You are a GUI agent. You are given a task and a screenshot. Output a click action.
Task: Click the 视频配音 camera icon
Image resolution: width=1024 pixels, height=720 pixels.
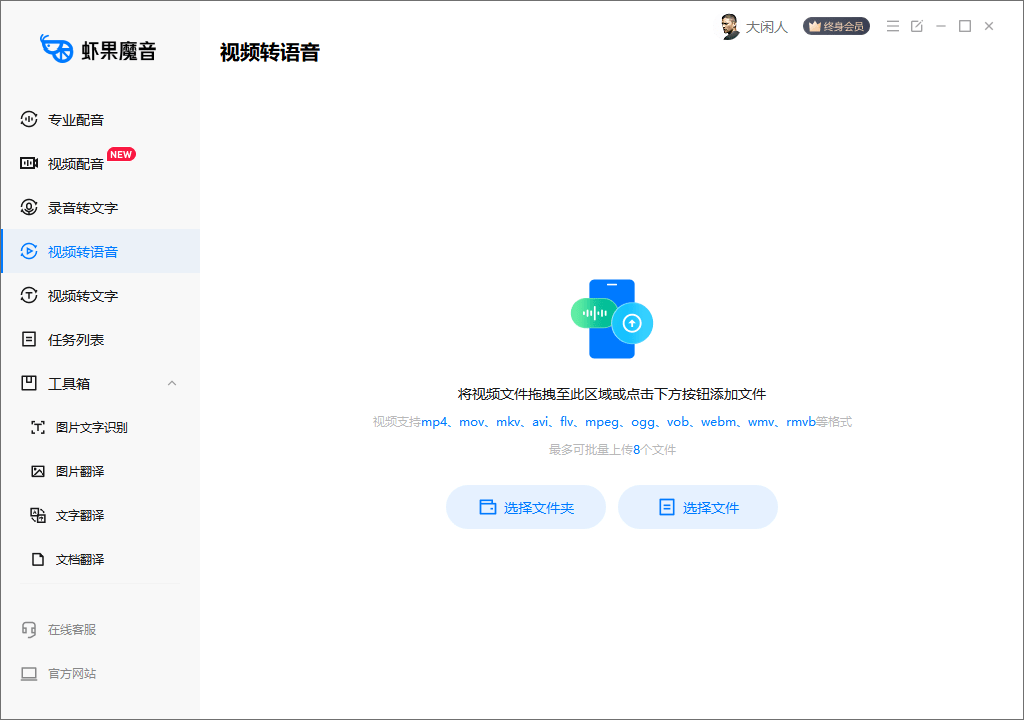point(29,163)
